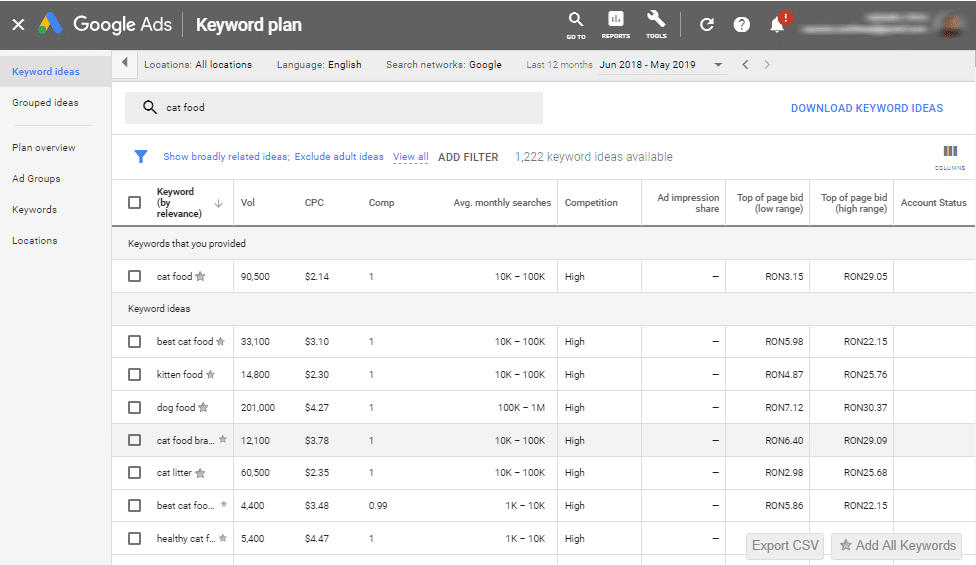Open the help question mark icon
This screenshot has height=565, width=976.
tap(741, 25)
